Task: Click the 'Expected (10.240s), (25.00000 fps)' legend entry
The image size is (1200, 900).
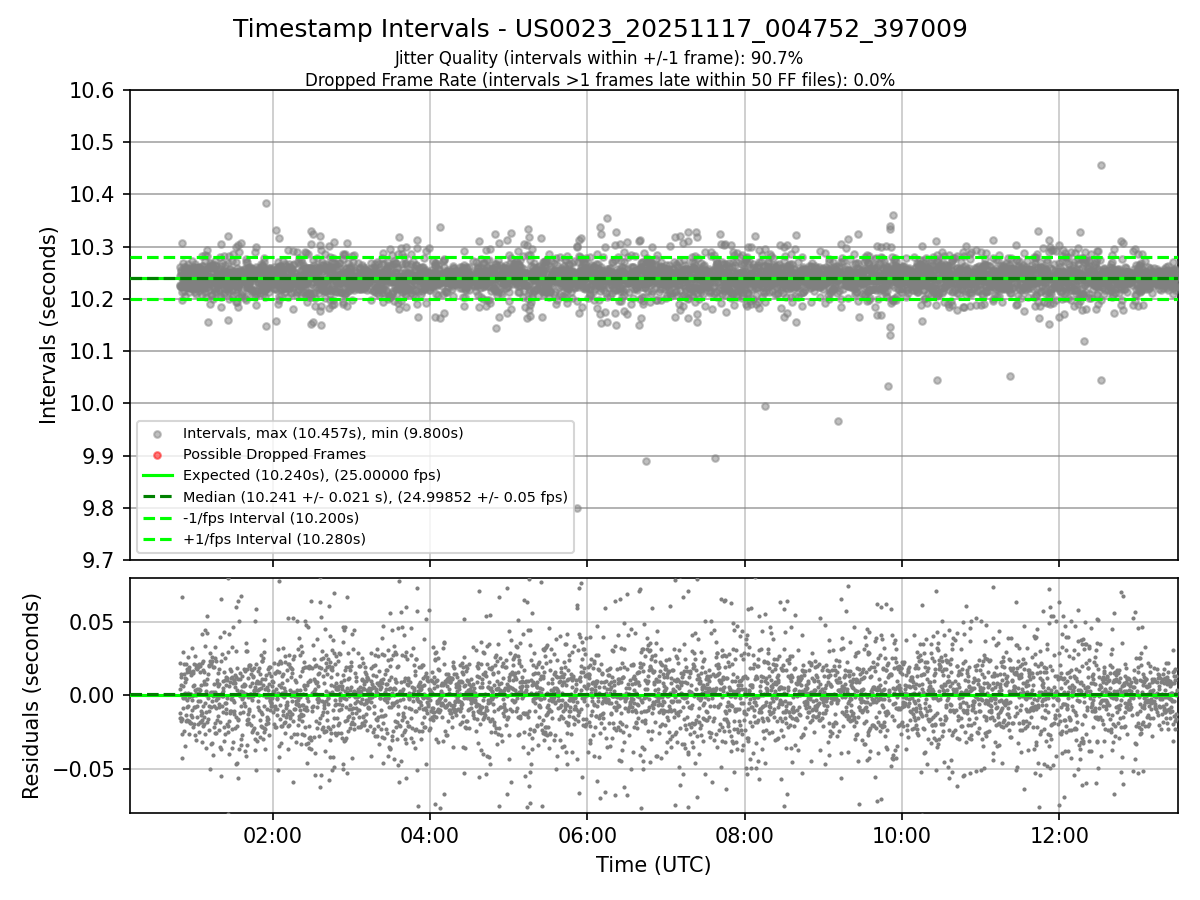Action: point(312,475)
